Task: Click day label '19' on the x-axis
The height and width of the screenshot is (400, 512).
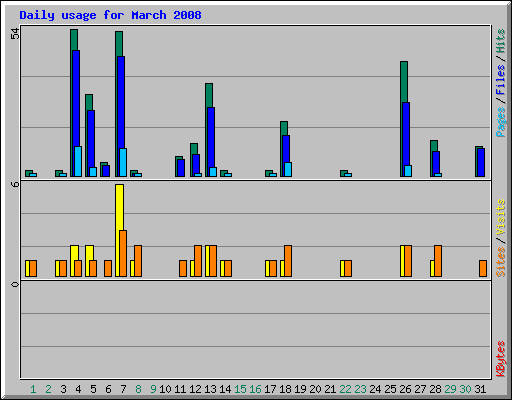Action: 300,389
